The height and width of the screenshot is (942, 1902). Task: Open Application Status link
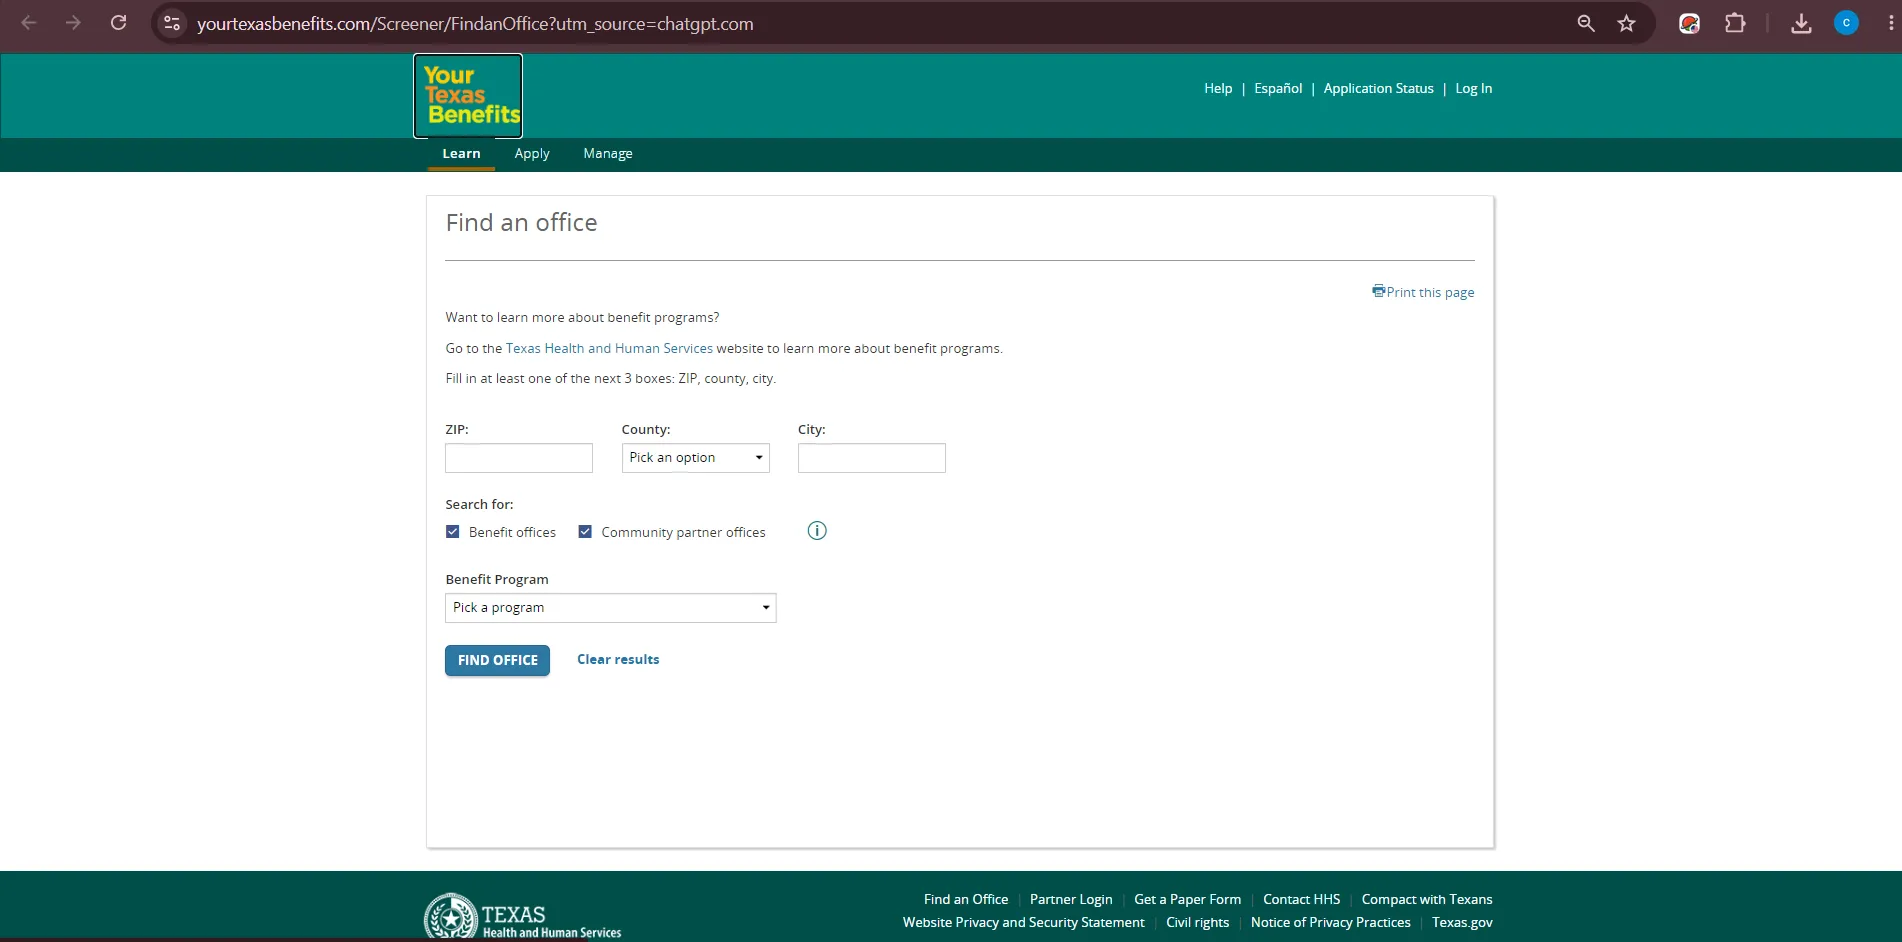pos(1378,88)
